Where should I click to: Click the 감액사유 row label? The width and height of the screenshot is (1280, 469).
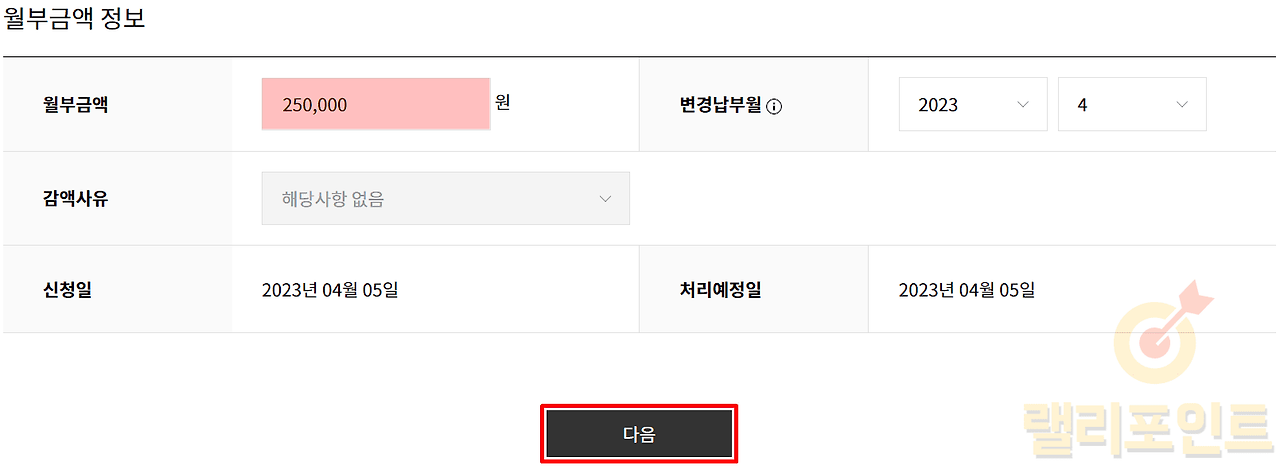[x=76, y=198]
